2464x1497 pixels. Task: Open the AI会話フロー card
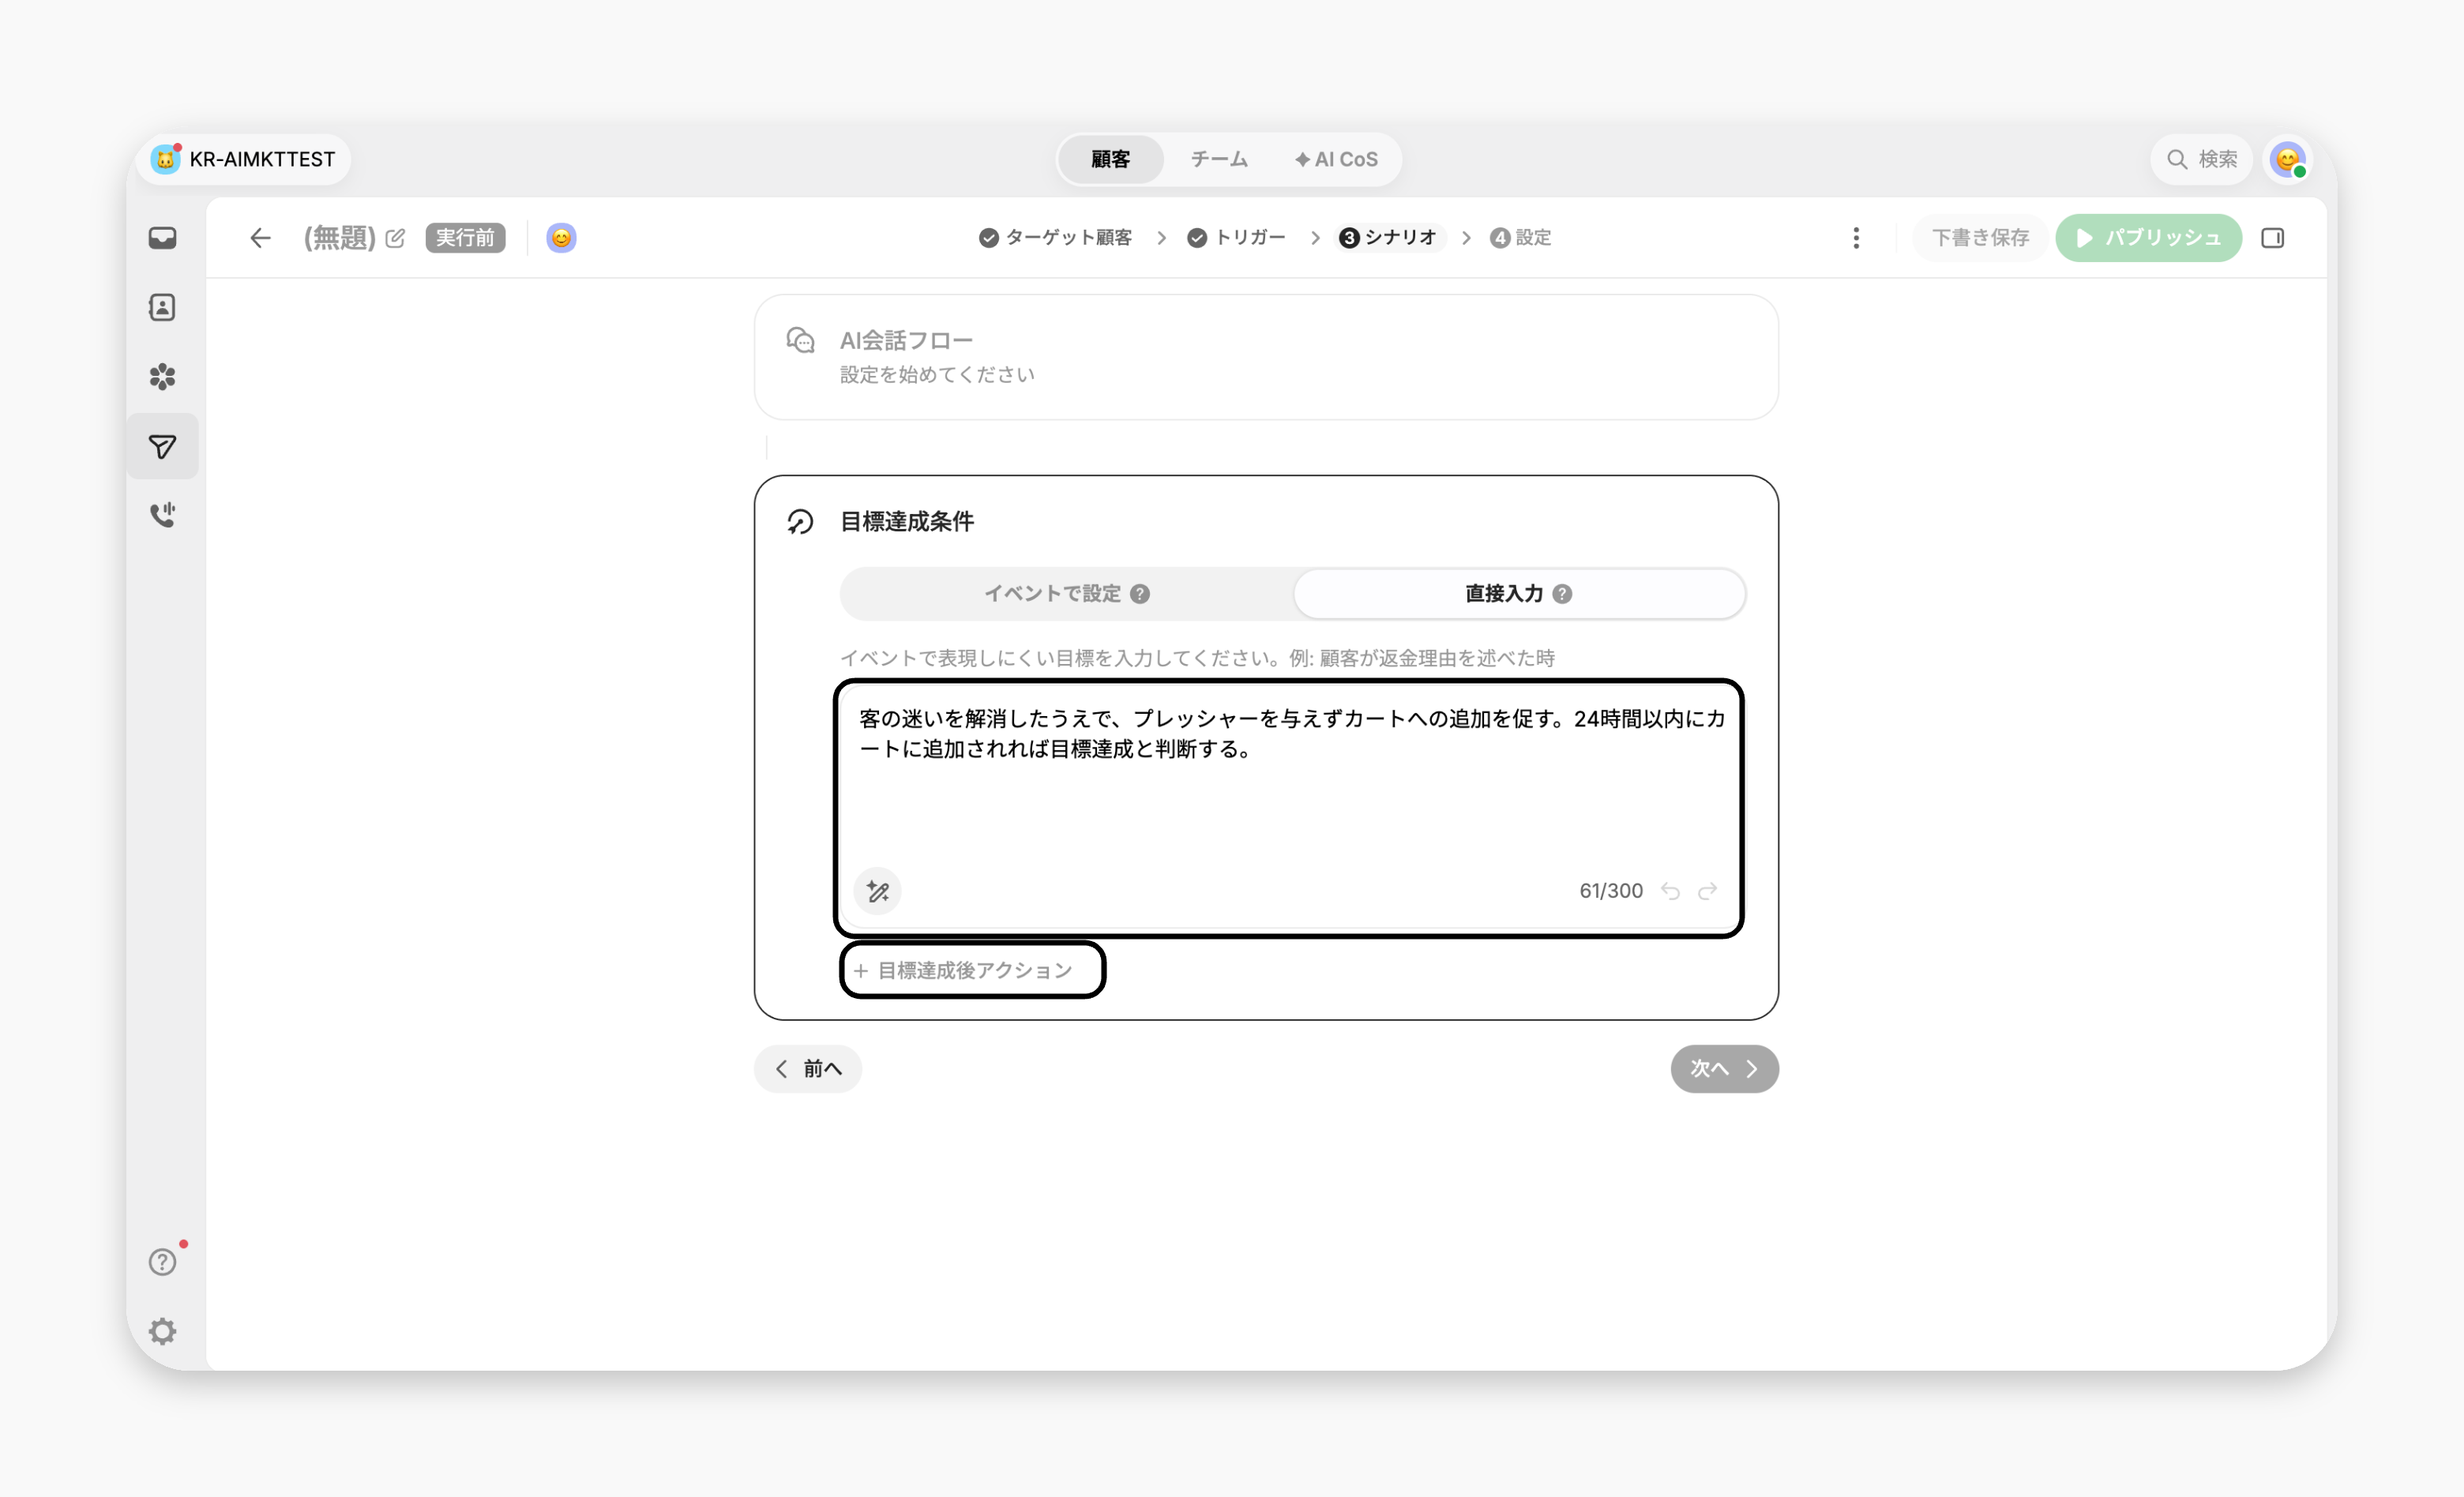pos(1266,357)
